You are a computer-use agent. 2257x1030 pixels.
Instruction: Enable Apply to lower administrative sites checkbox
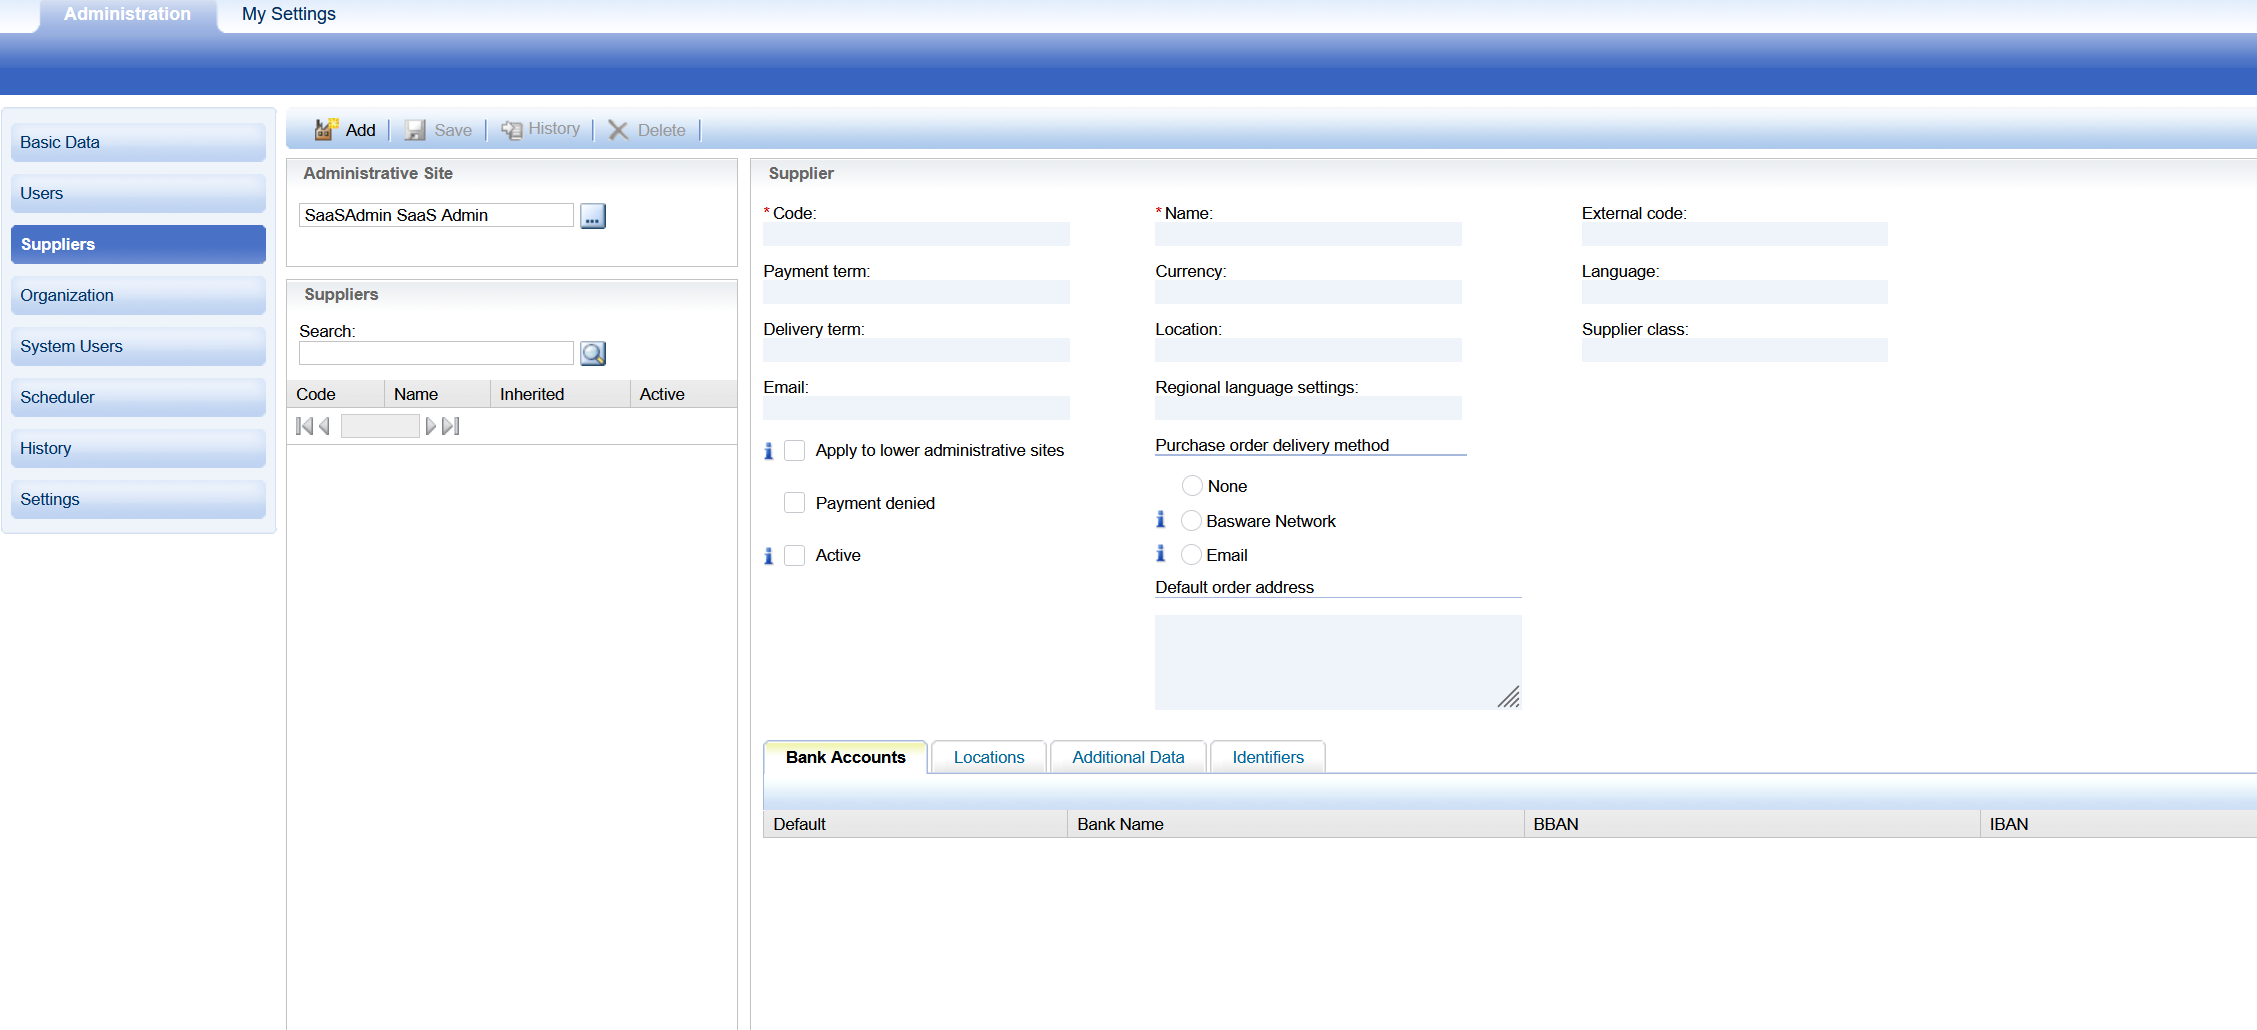click(x=795, y=451)
